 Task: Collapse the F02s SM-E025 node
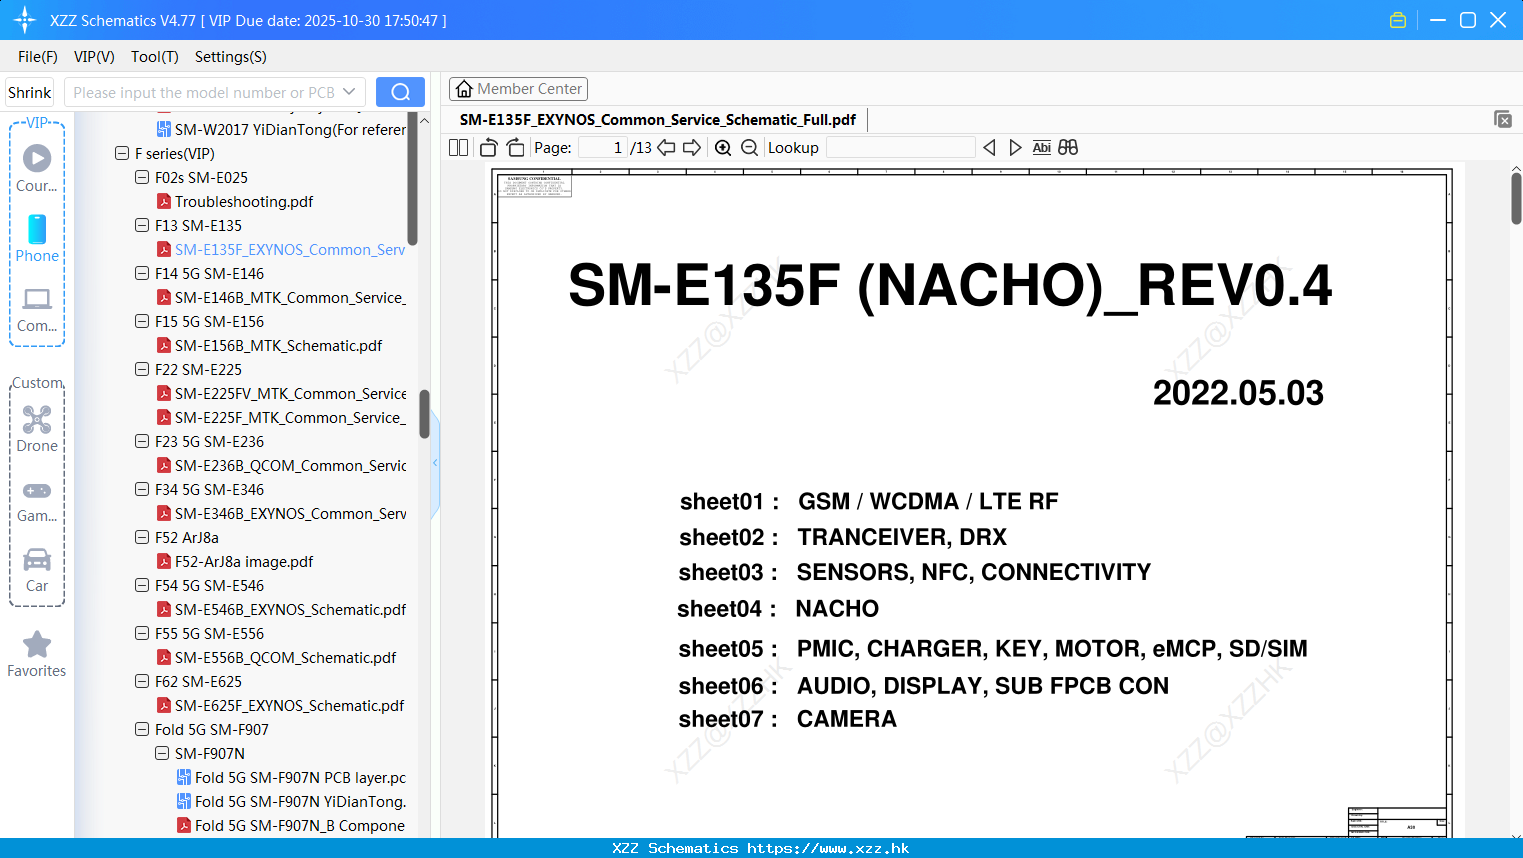tap(142, 177)
